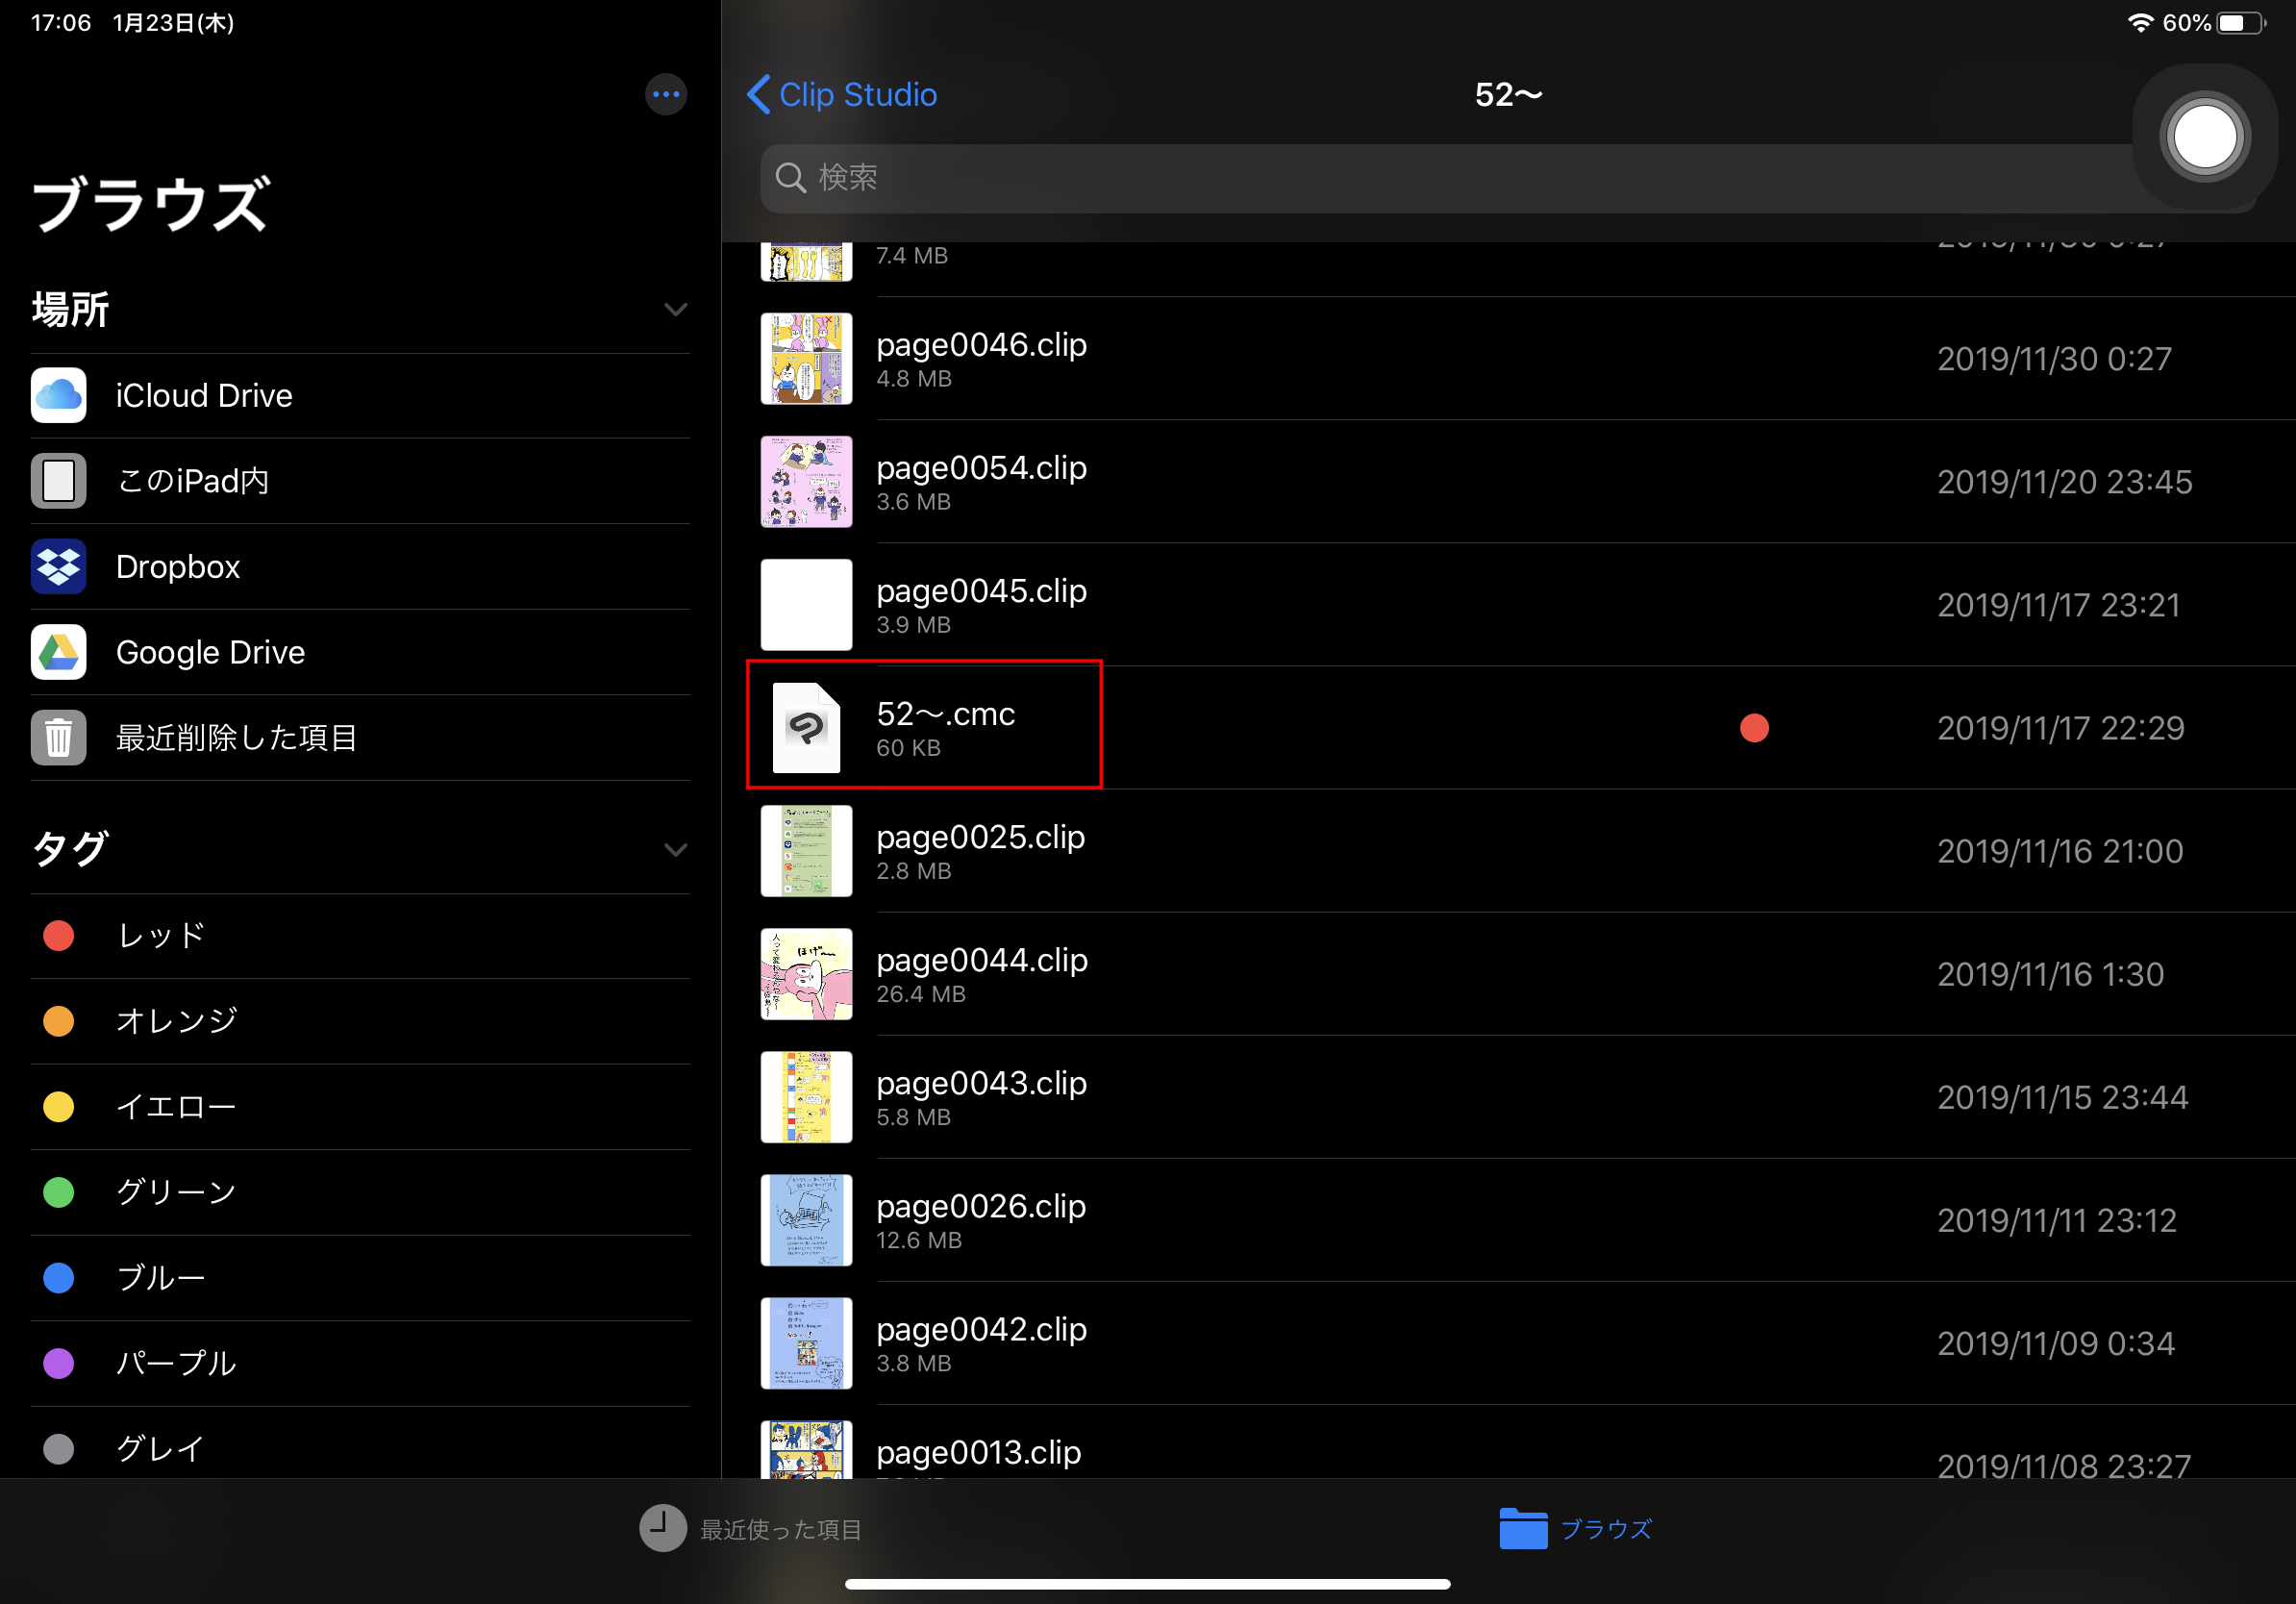Open iCloud Drive location
This screenshot has height=1604, width=2296.
coord(203,396)
